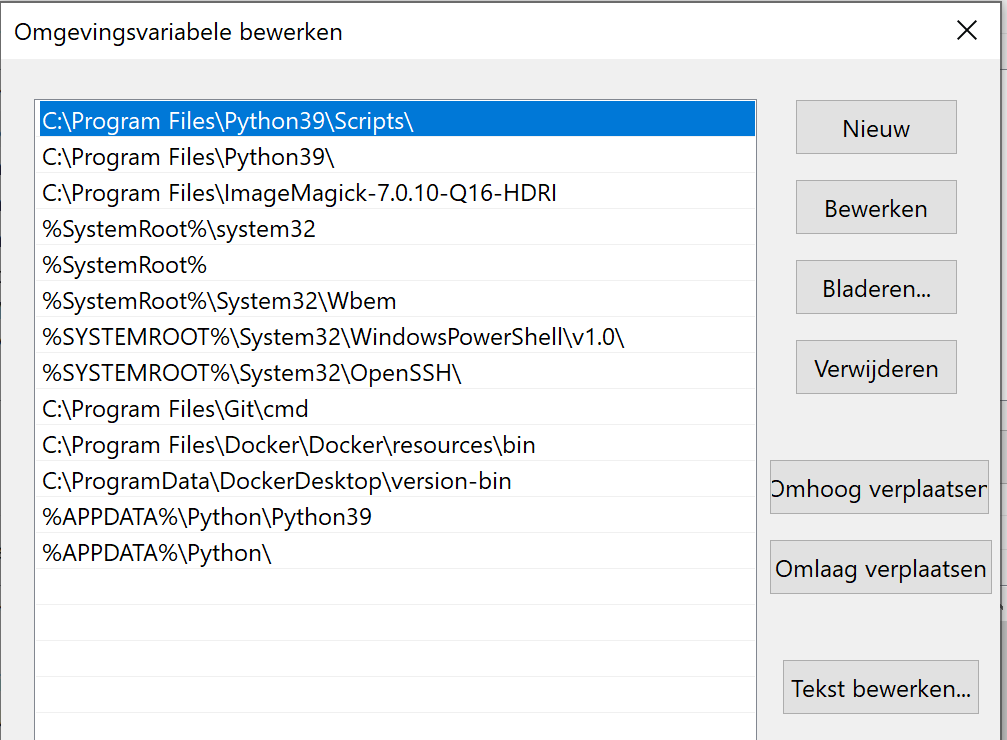Move entry up with Omhoog verplaatsen
1007x740 pixels.
tap(878, 489)
